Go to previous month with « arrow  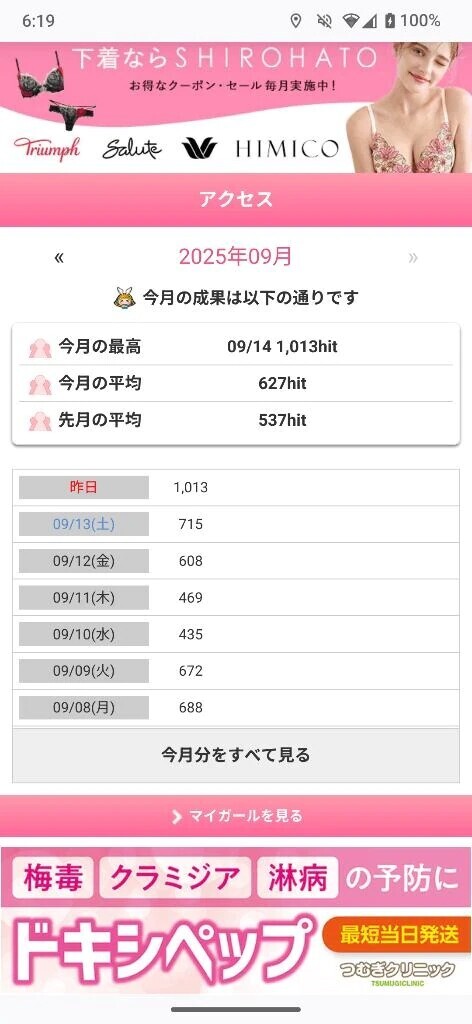coord(59,257)
